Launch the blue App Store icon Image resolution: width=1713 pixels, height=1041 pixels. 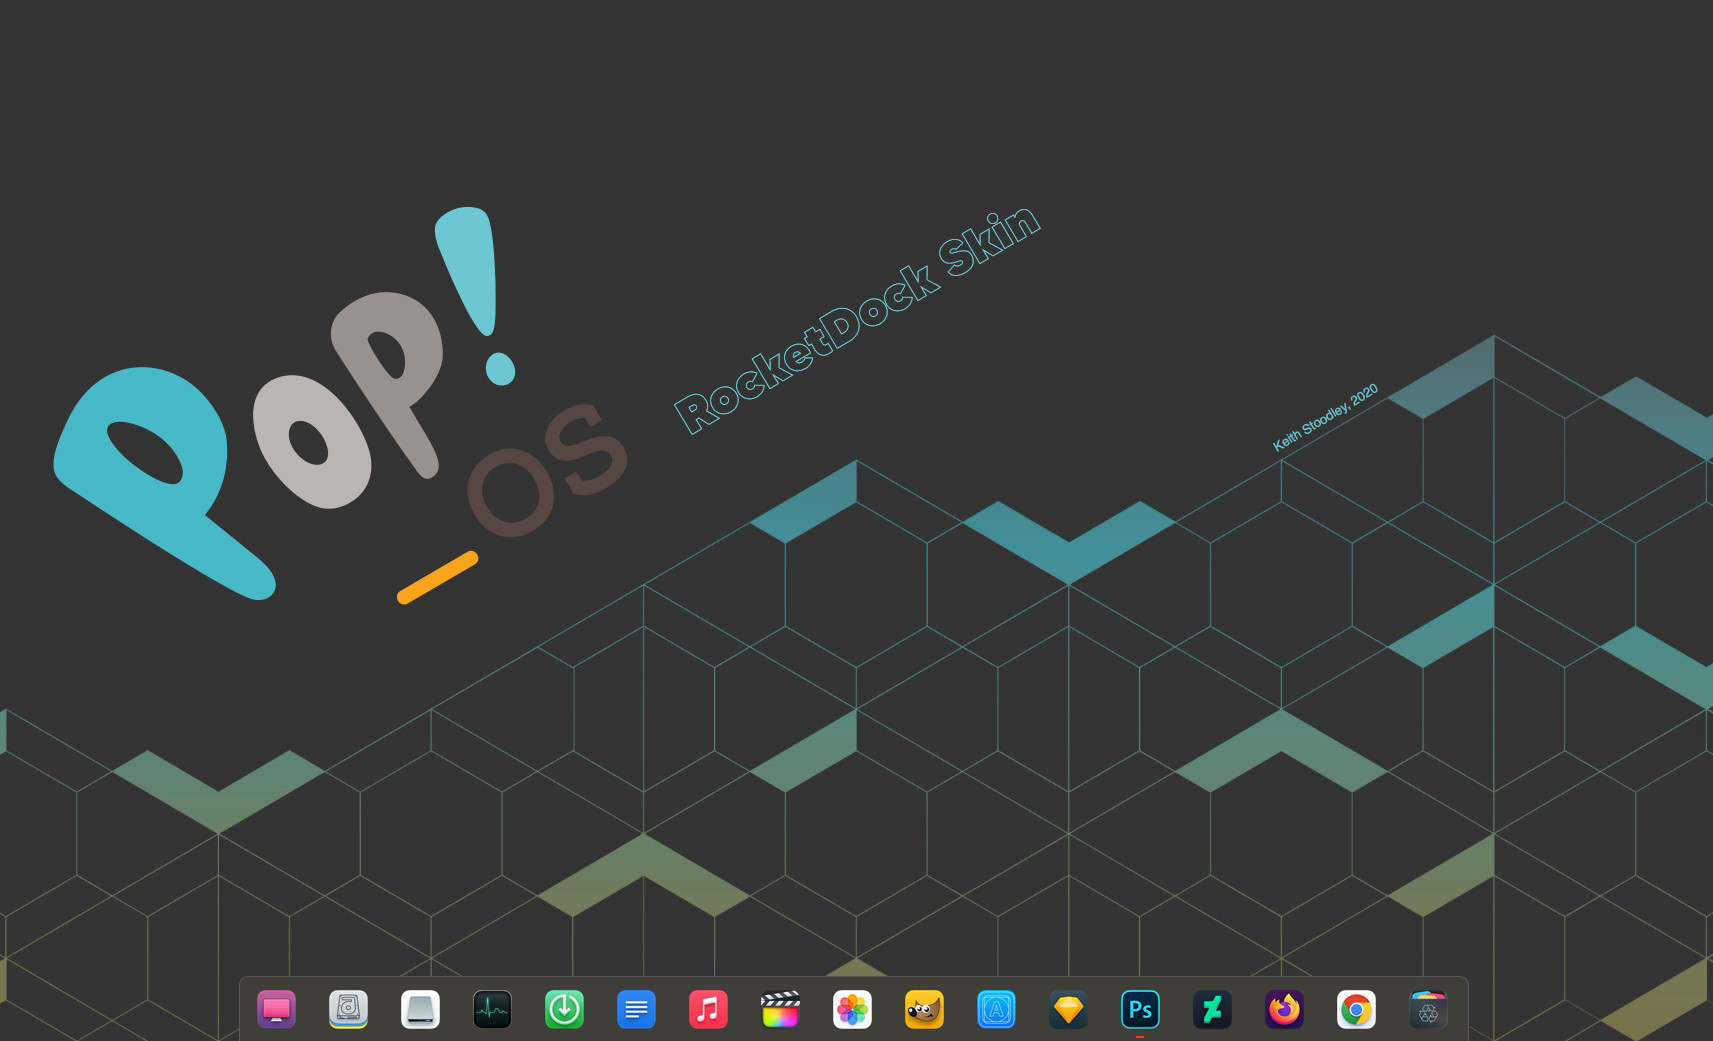pyautogui.click(x=996, y=1010)
